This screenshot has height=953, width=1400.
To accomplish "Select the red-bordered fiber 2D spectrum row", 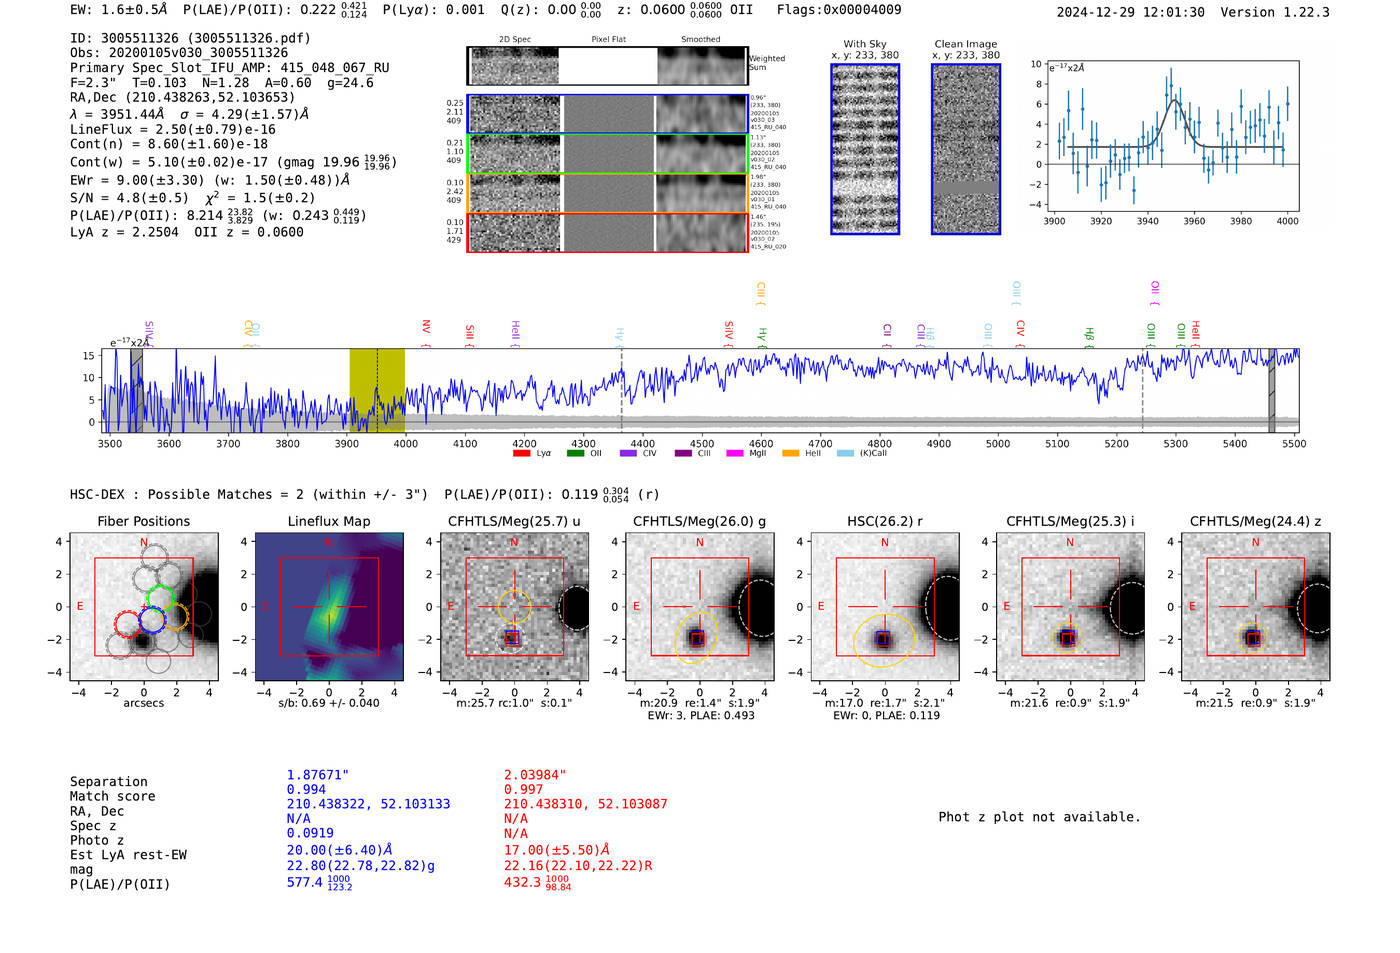I will pyautogui.click(x=607, y=232).
